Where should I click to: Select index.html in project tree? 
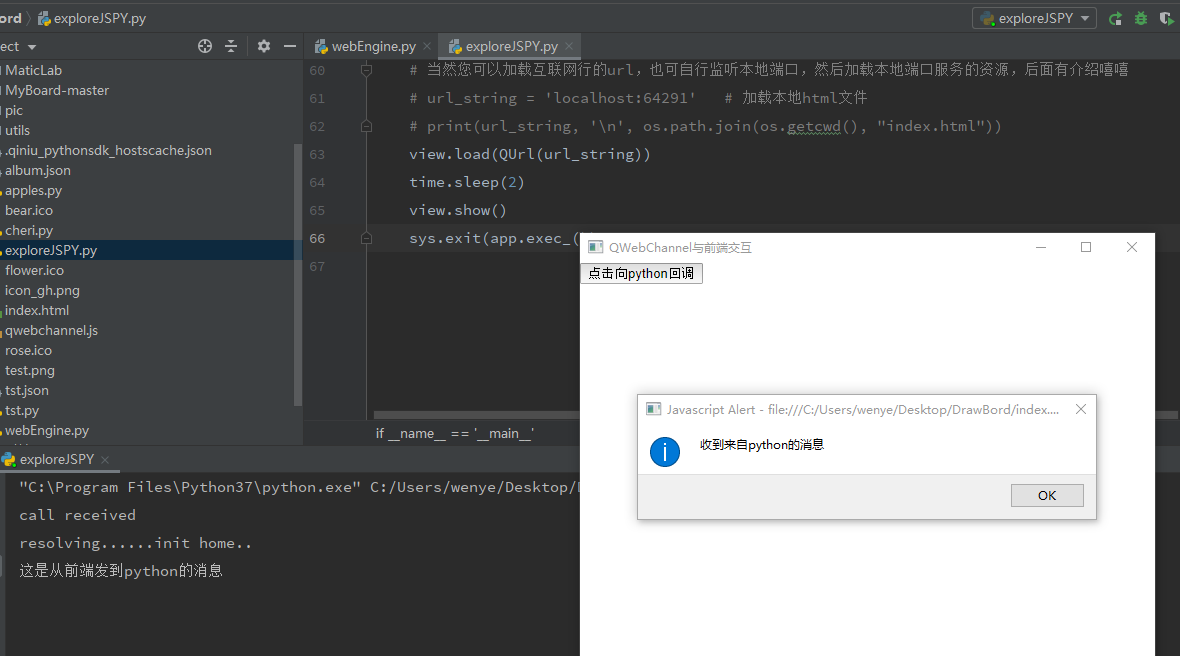(37, 310)
